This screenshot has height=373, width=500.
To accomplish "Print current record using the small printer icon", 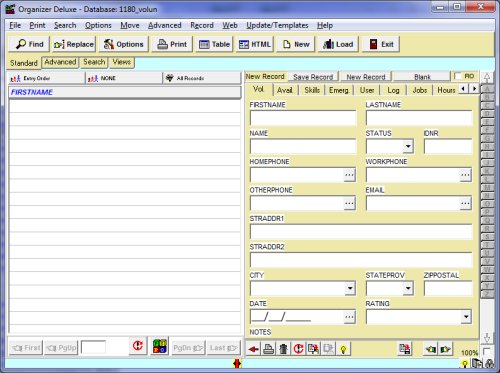I will pyautogui.click(x=269, y=349).
